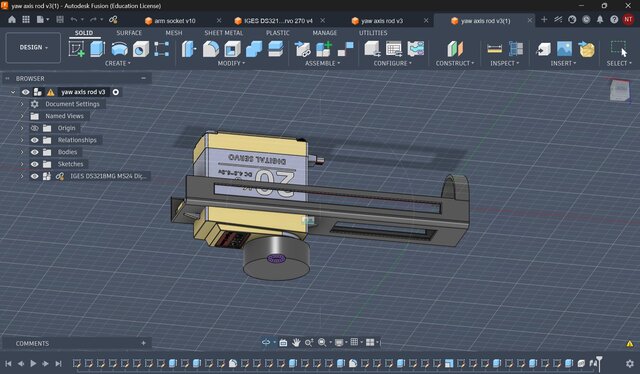Image resolution: width=640 pixels, height=374 pixels.
Task: Collapse the yaw axis rod v3 root node
Action: (13, 92)
